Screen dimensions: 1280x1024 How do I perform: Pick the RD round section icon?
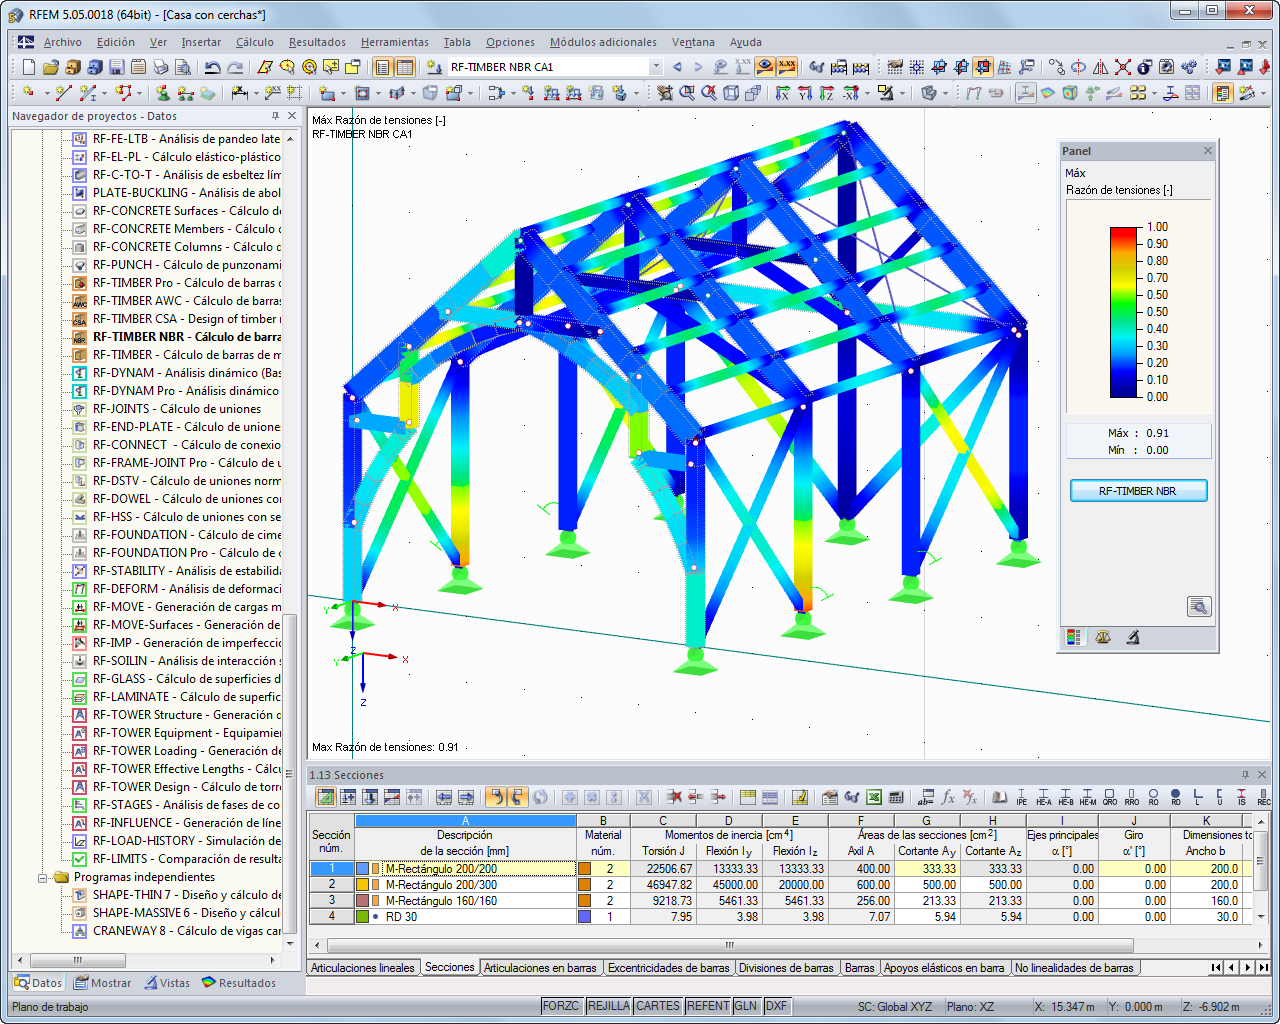tap(1175, 797)
